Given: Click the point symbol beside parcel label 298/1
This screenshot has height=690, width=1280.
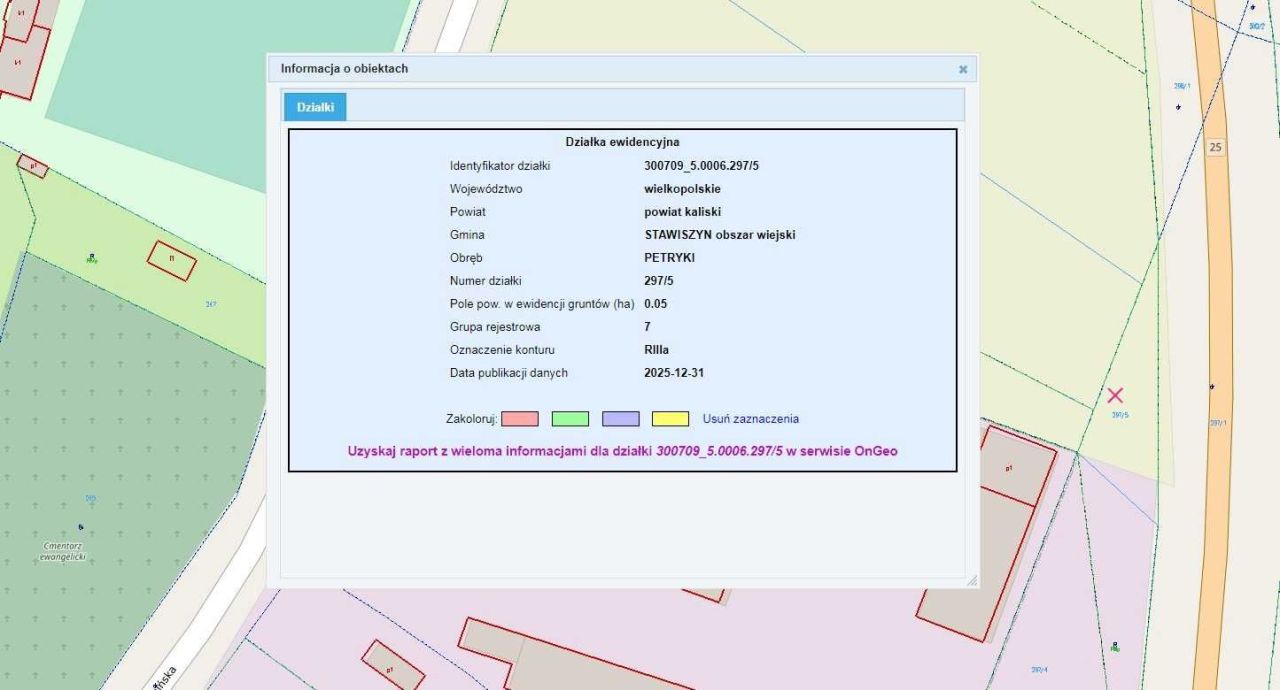Looking at the screenshot, I should 1179,106.
